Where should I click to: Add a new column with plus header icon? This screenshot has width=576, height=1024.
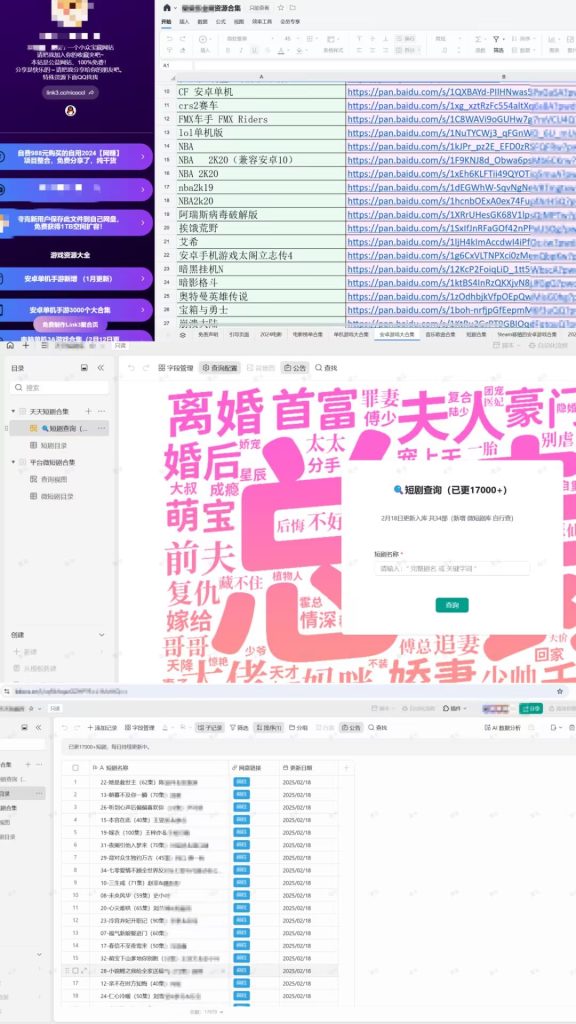pyautogui.click(x=347, y=768)
